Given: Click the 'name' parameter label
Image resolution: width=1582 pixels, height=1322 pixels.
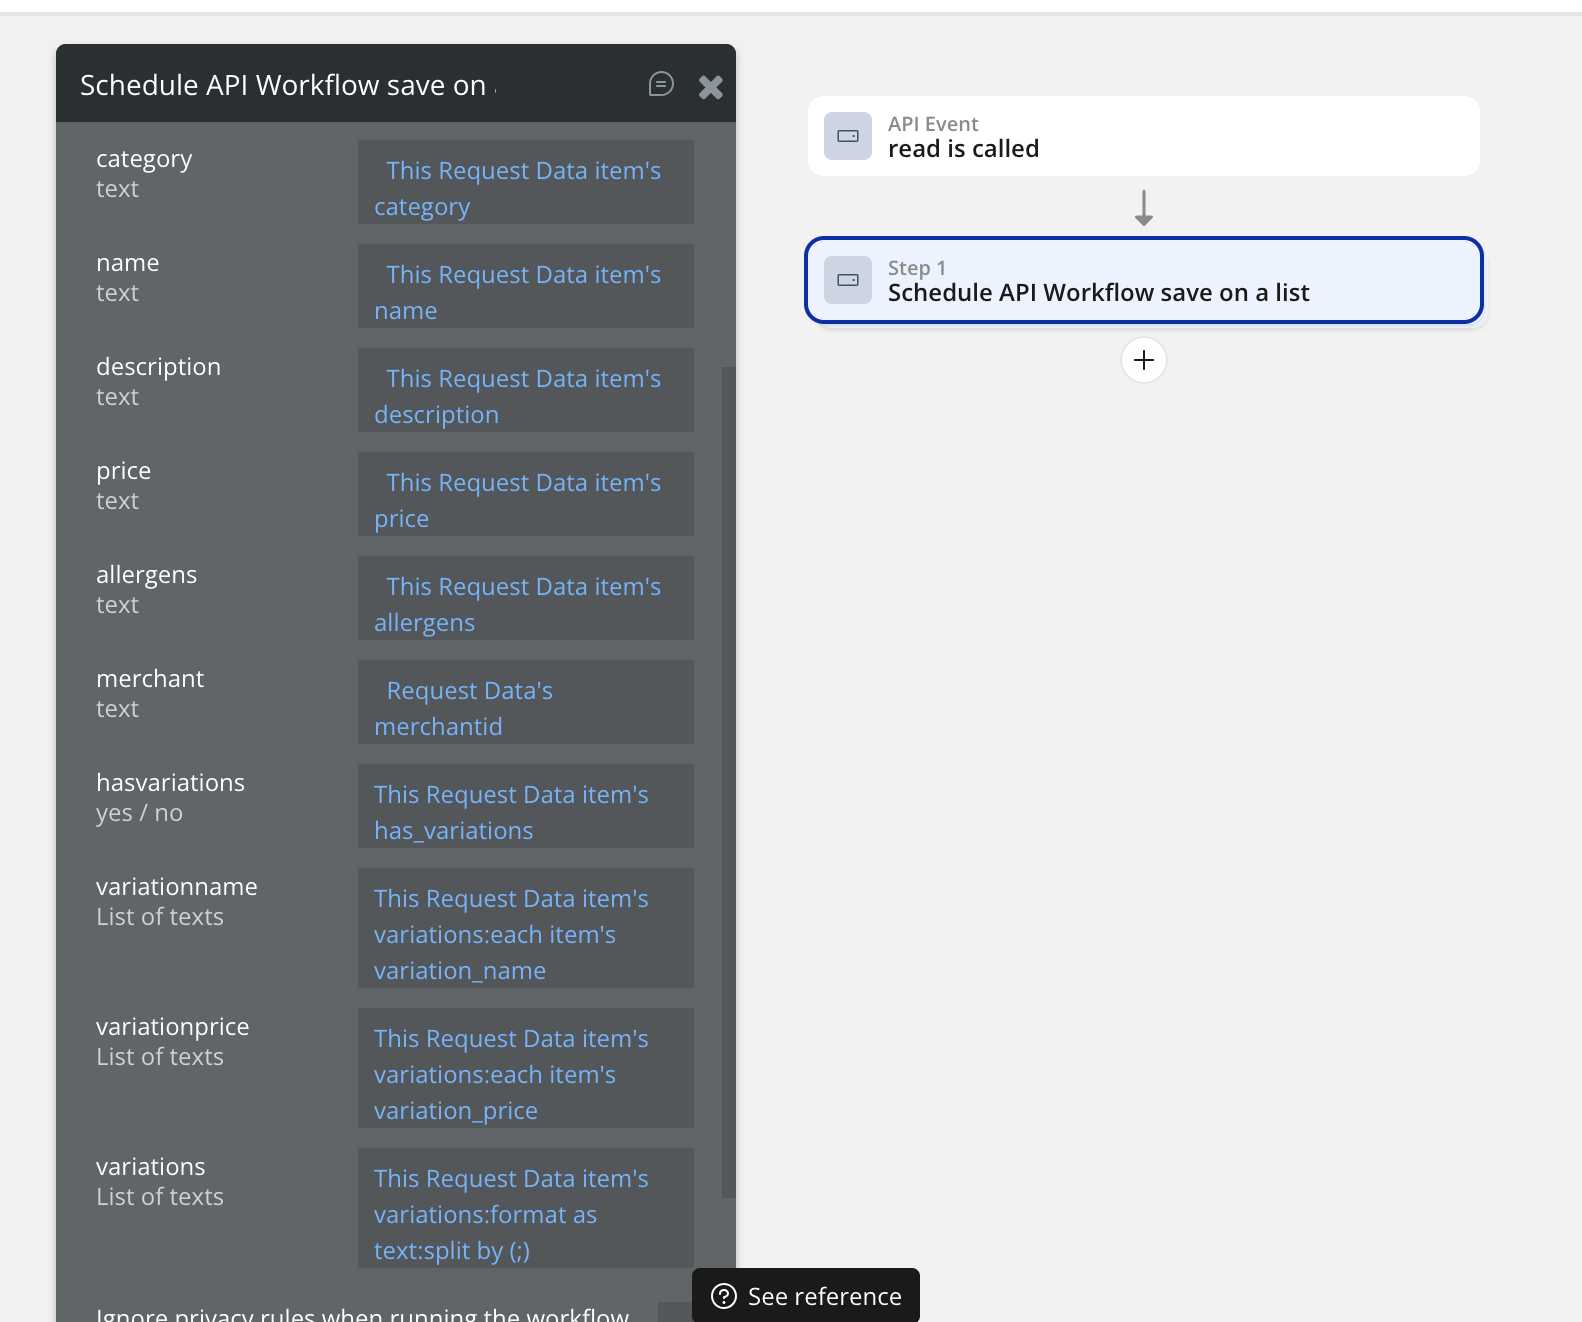Looking at the screenshot, I should point(128,263).
